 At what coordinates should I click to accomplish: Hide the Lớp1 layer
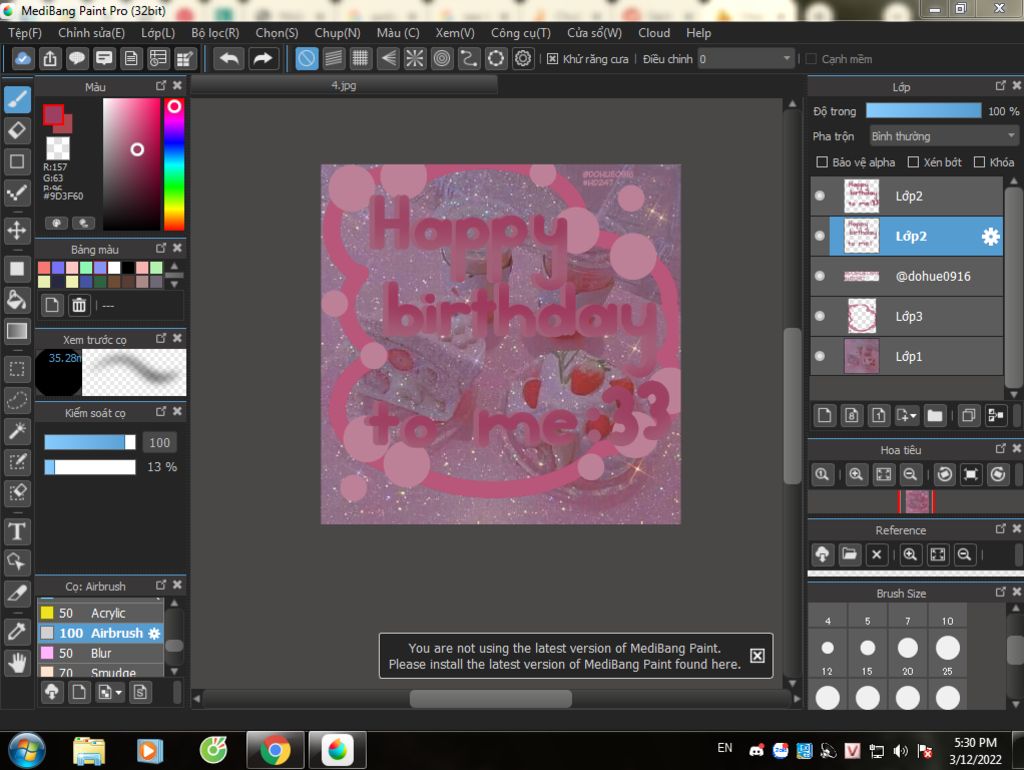tap(820, 357)
